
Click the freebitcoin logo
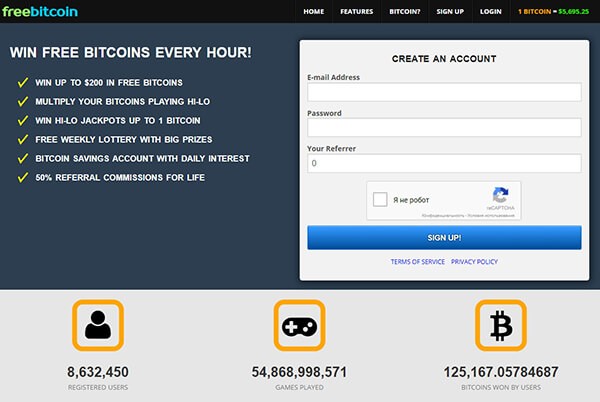click(x=40, y=11)
